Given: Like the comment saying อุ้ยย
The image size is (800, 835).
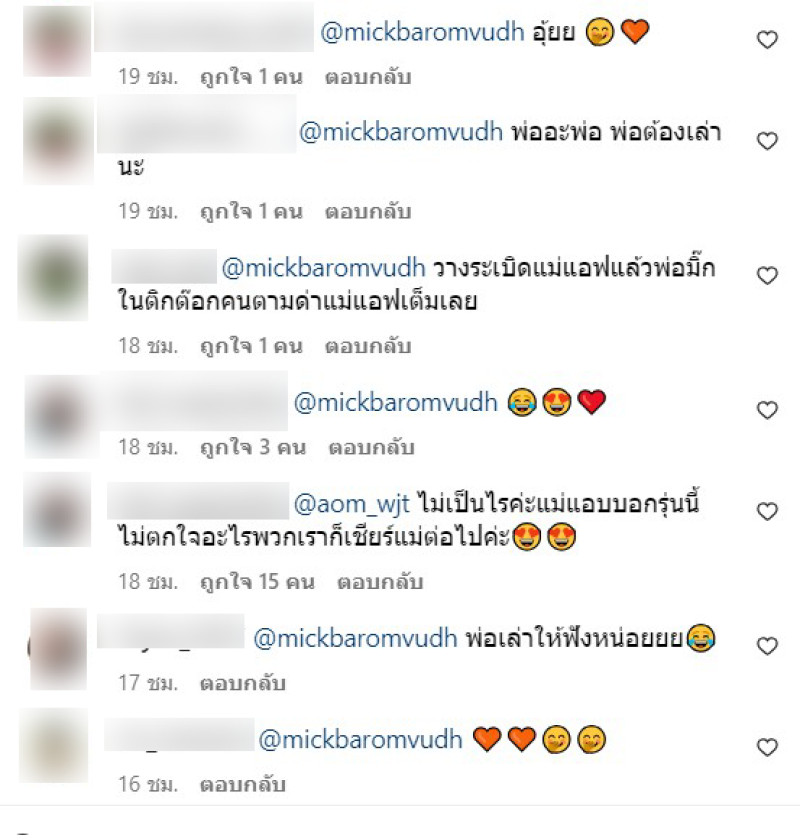Looking at the screenshot, I should (767, 40).
